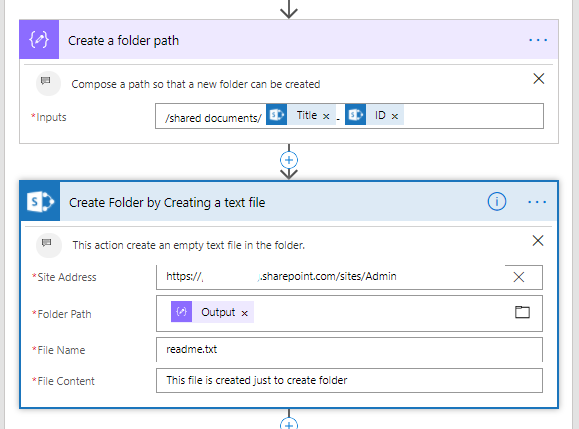Open the folder picker for Folder Path
This screenshot has width=579, height=429.
click(x=522, y=312)
